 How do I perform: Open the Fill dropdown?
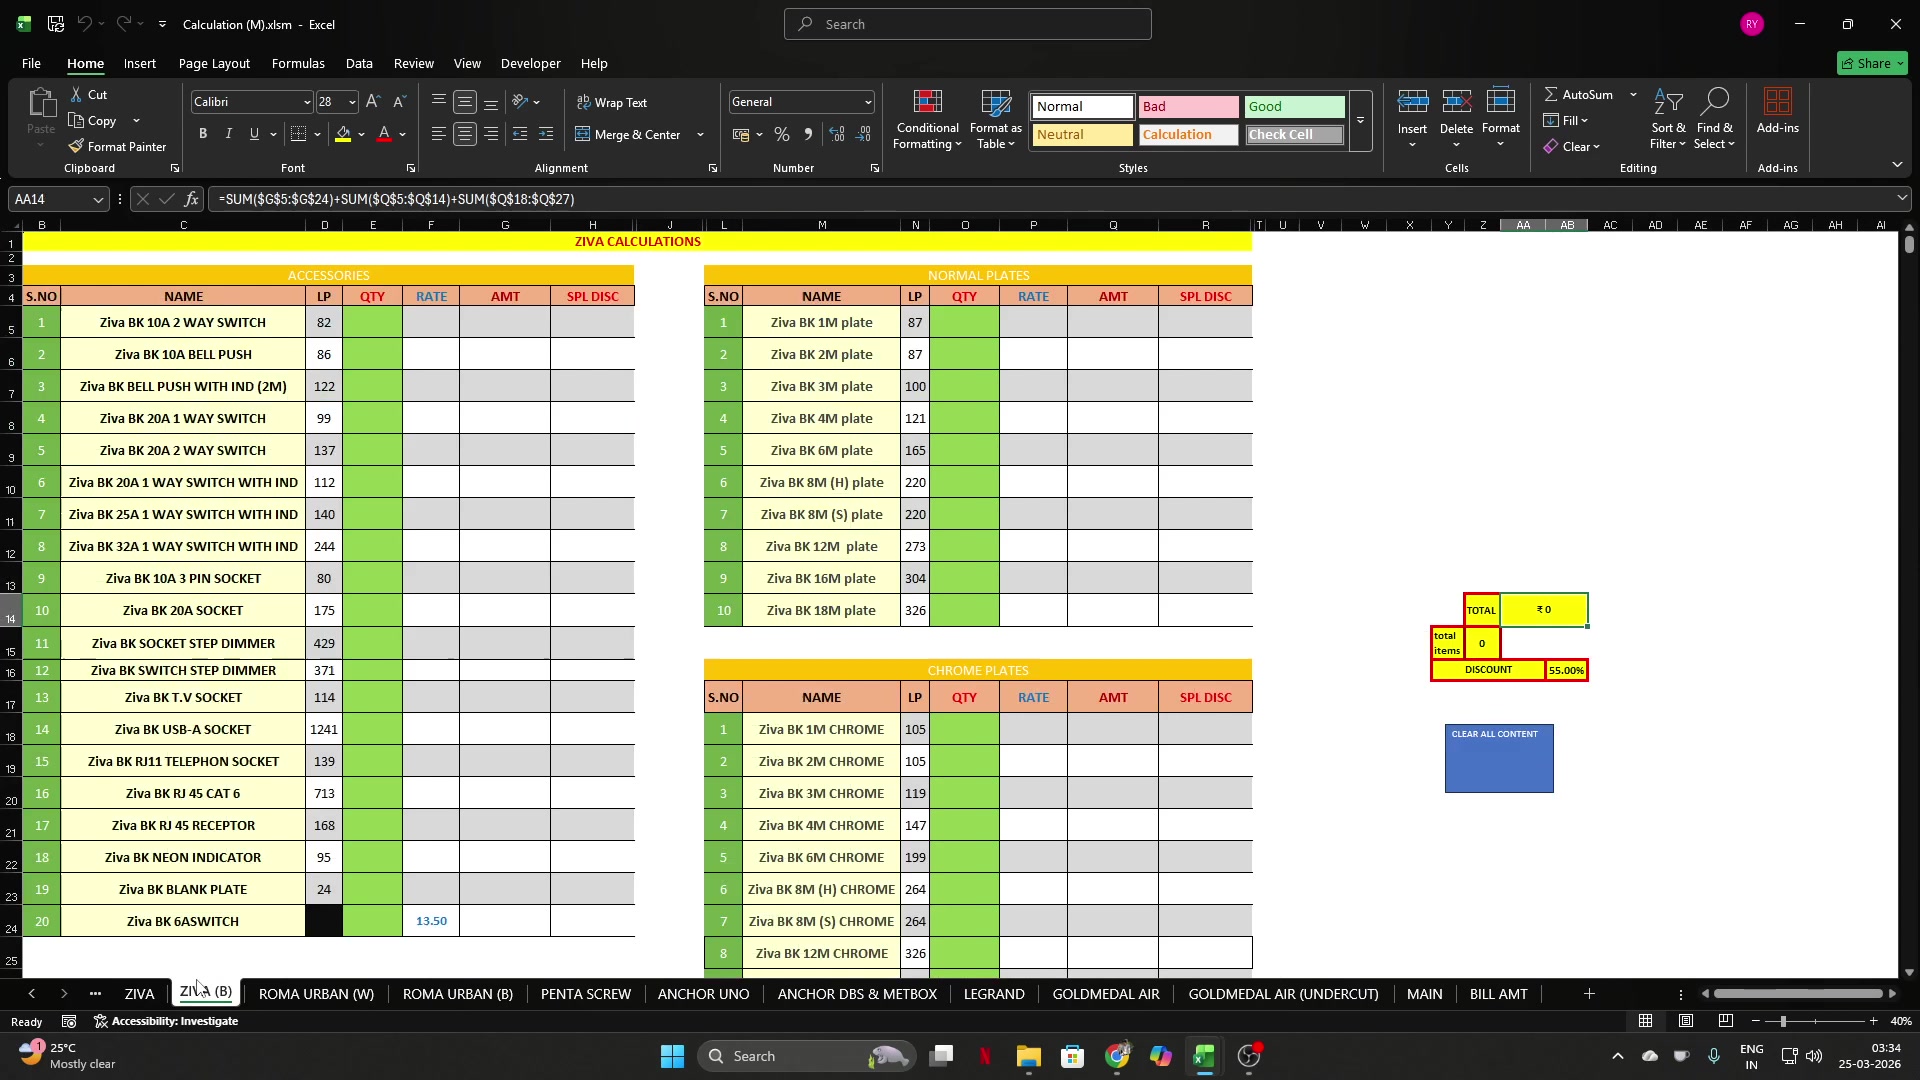(1566, 120)
